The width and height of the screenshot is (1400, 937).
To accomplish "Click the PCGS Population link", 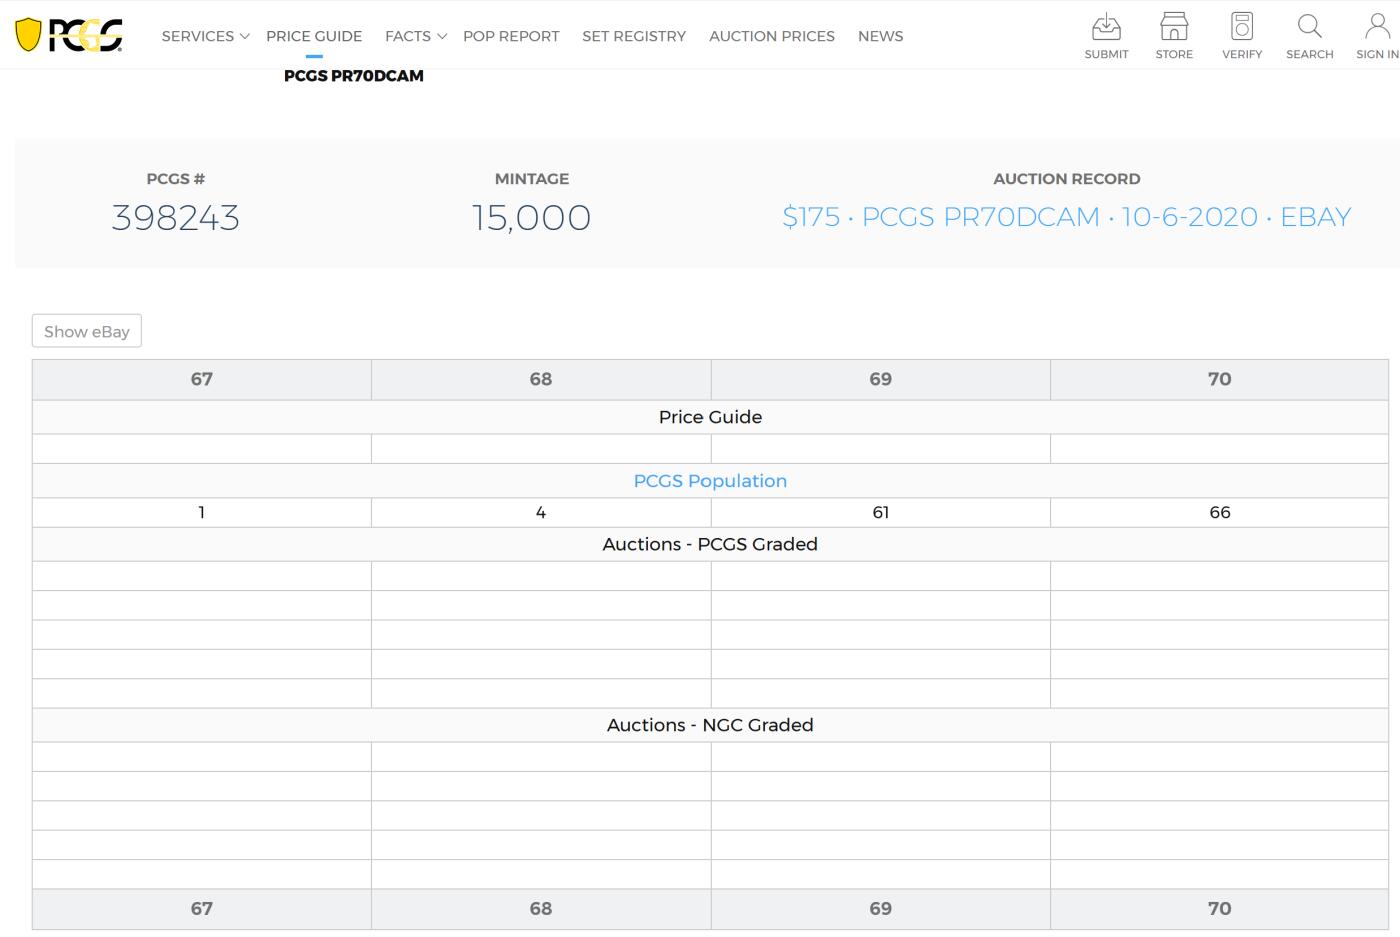I will (710, 481).
